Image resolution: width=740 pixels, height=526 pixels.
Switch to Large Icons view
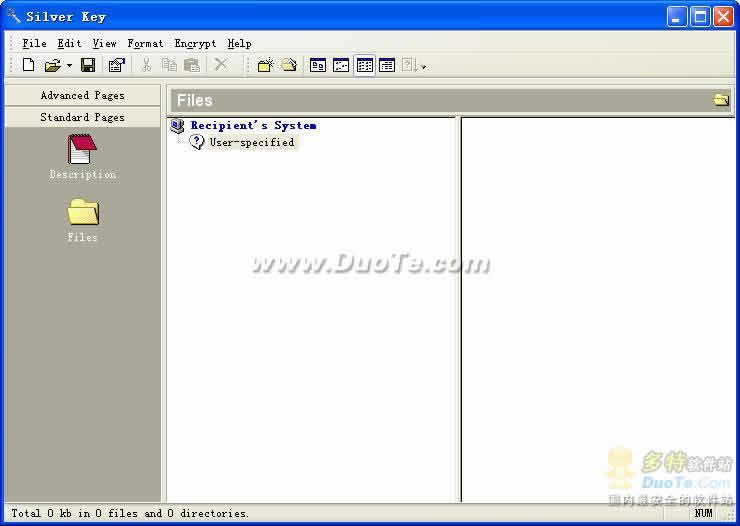pos(318,65)
